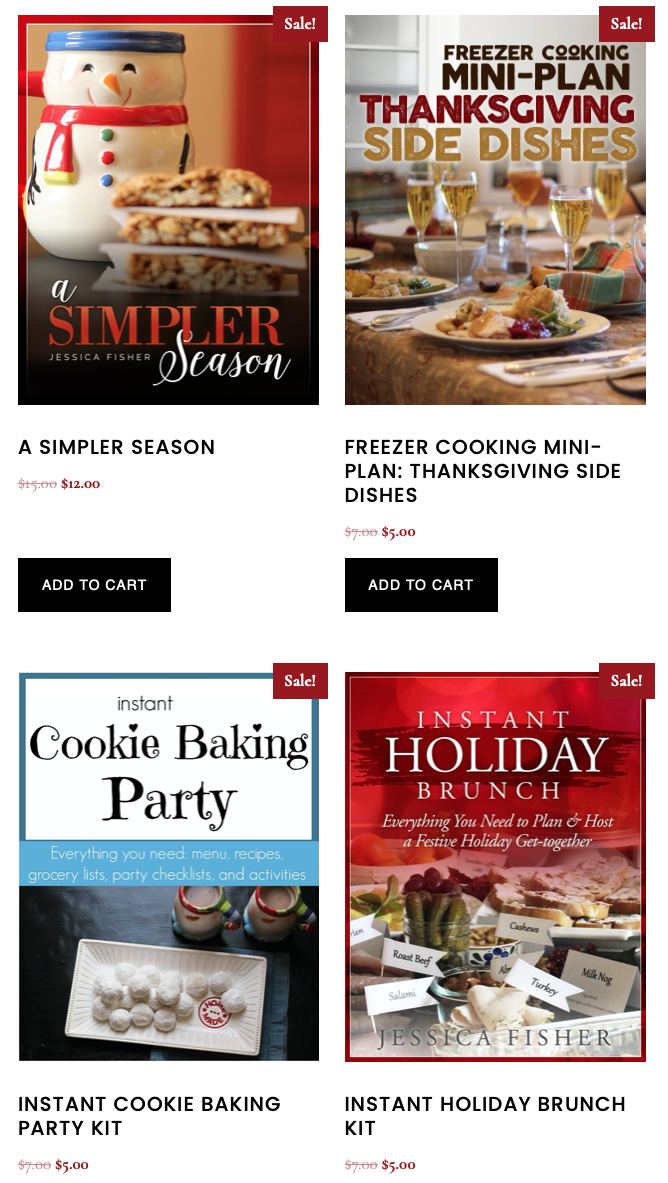Click Sale badge on A Simpler Season
Screen dimensions: 668x1183
point(300,23)
